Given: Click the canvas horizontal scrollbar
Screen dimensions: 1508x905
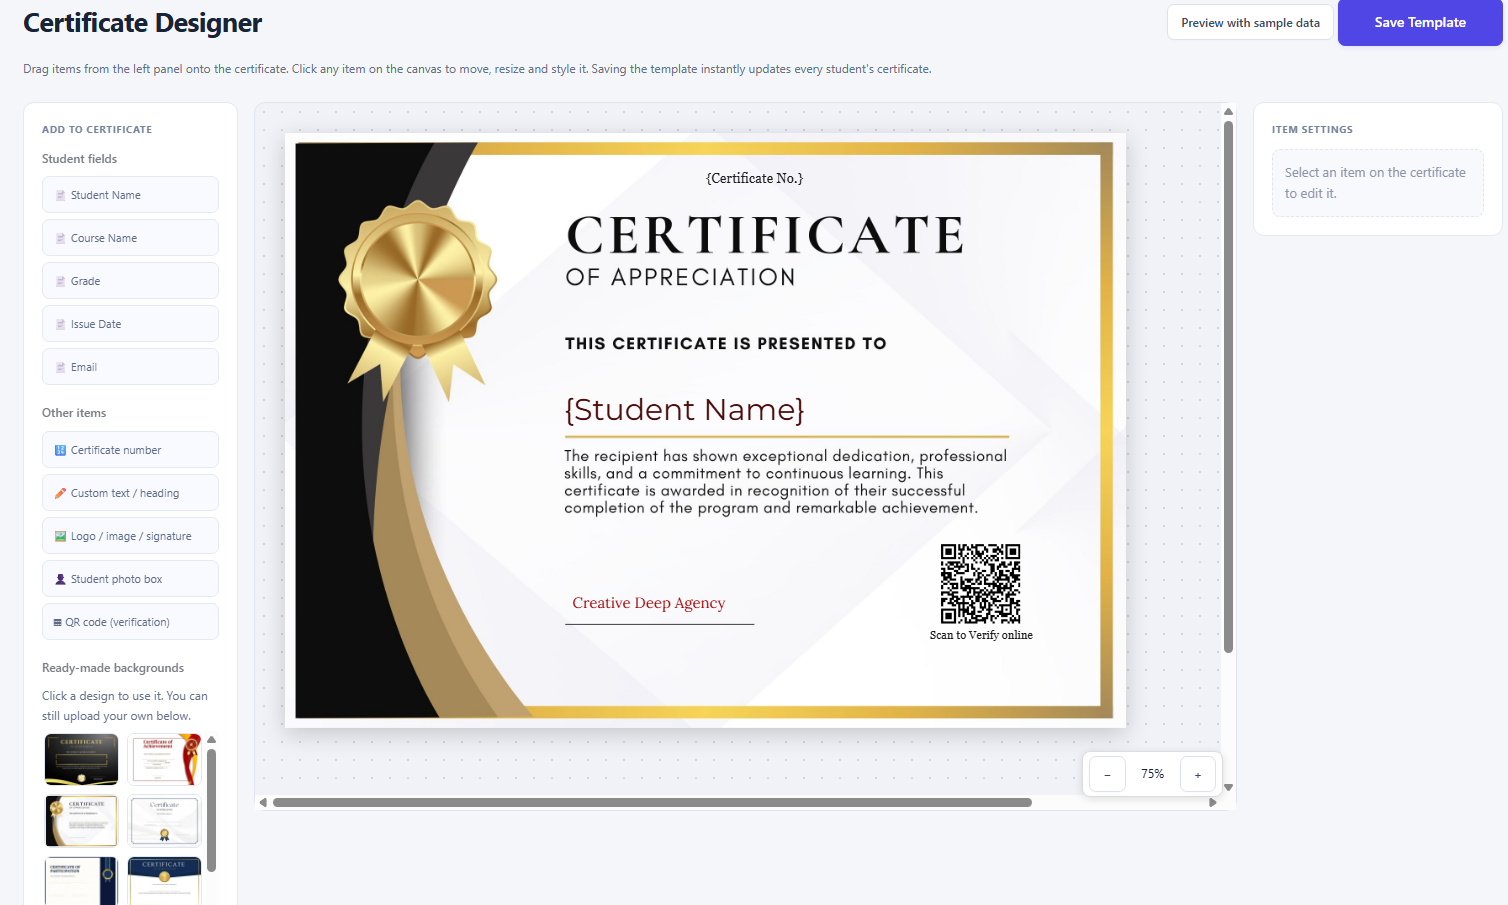Looking at the screenshot, I should pyautogui.click(x=652, y=802).
